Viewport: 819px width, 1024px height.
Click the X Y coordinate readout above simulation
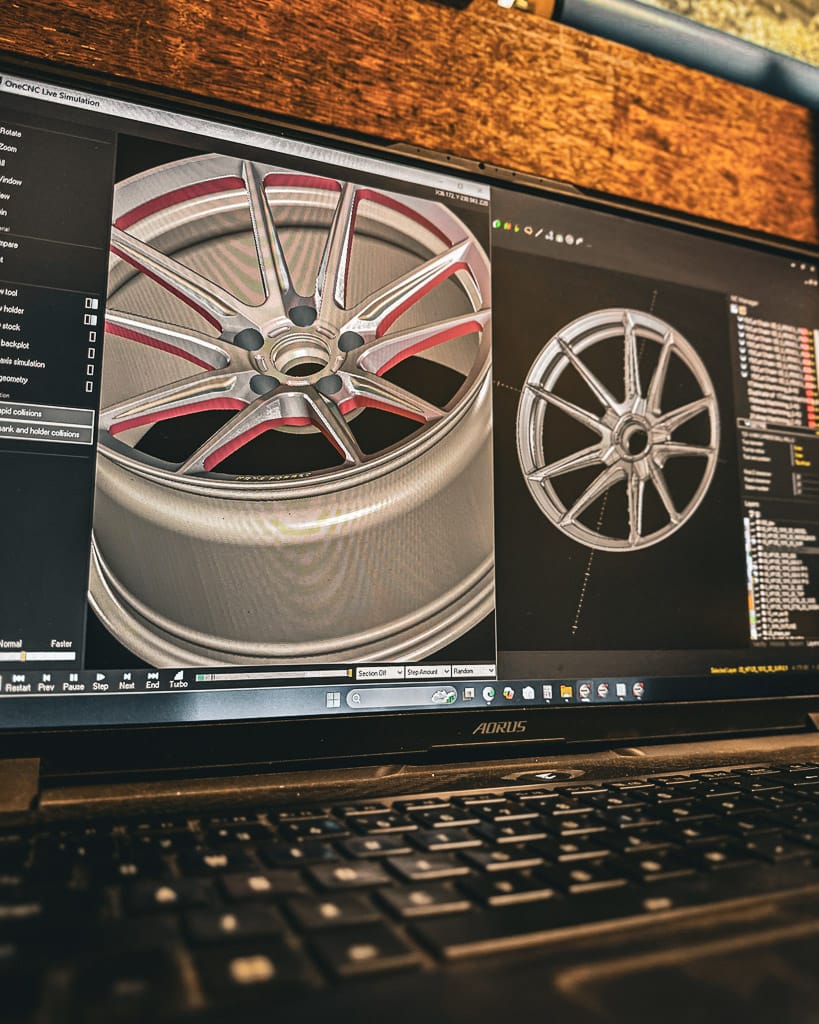[x=462, y=197]
